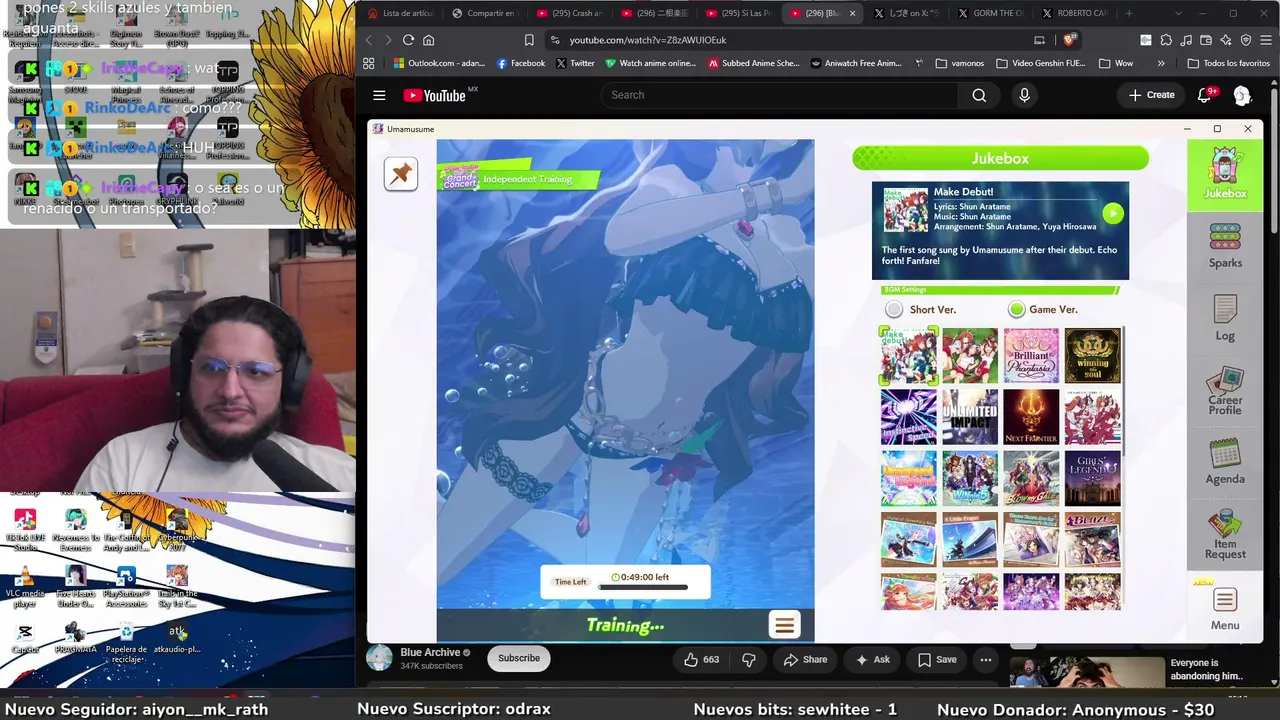Play the Make Debut! song
1280x720 pixels.
pyautogui.click(x=1112, y=213)
